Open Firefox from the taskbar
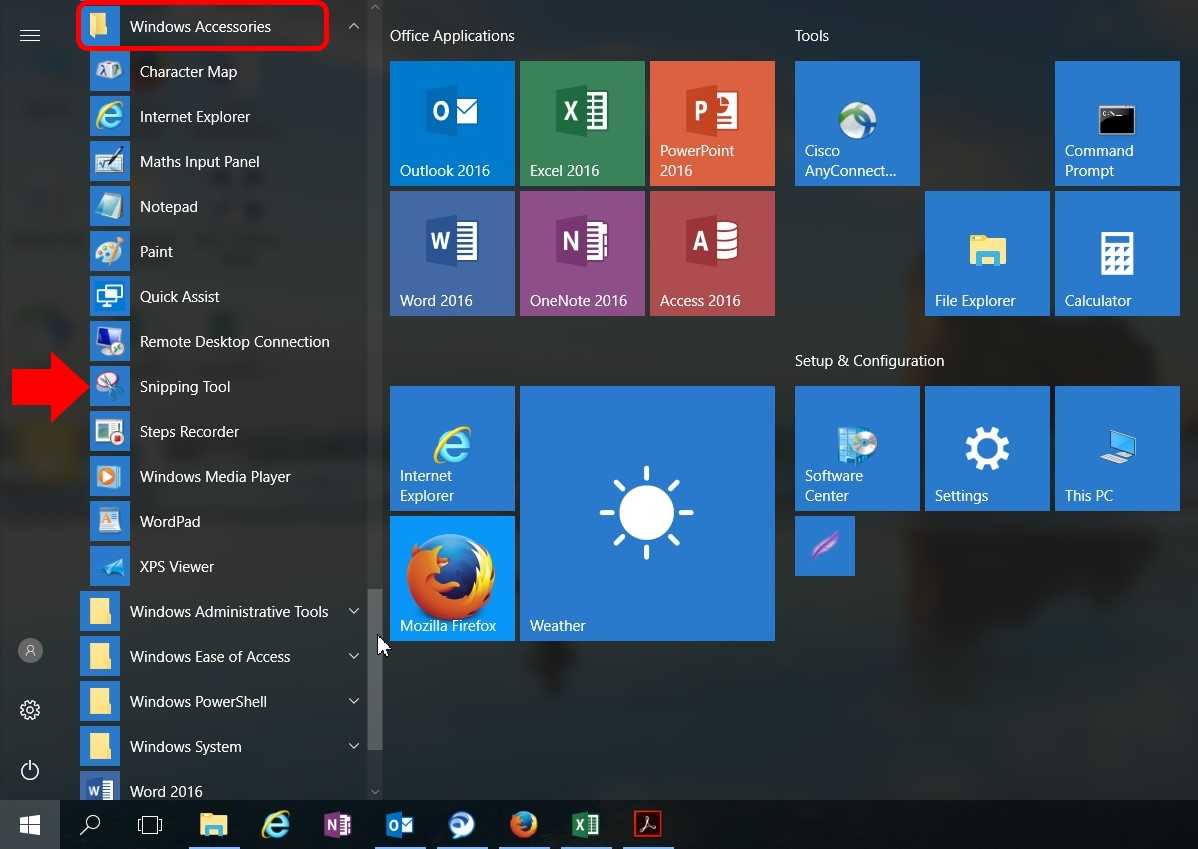Viewport: 1198px width, 849px height. tap(523, 825)
